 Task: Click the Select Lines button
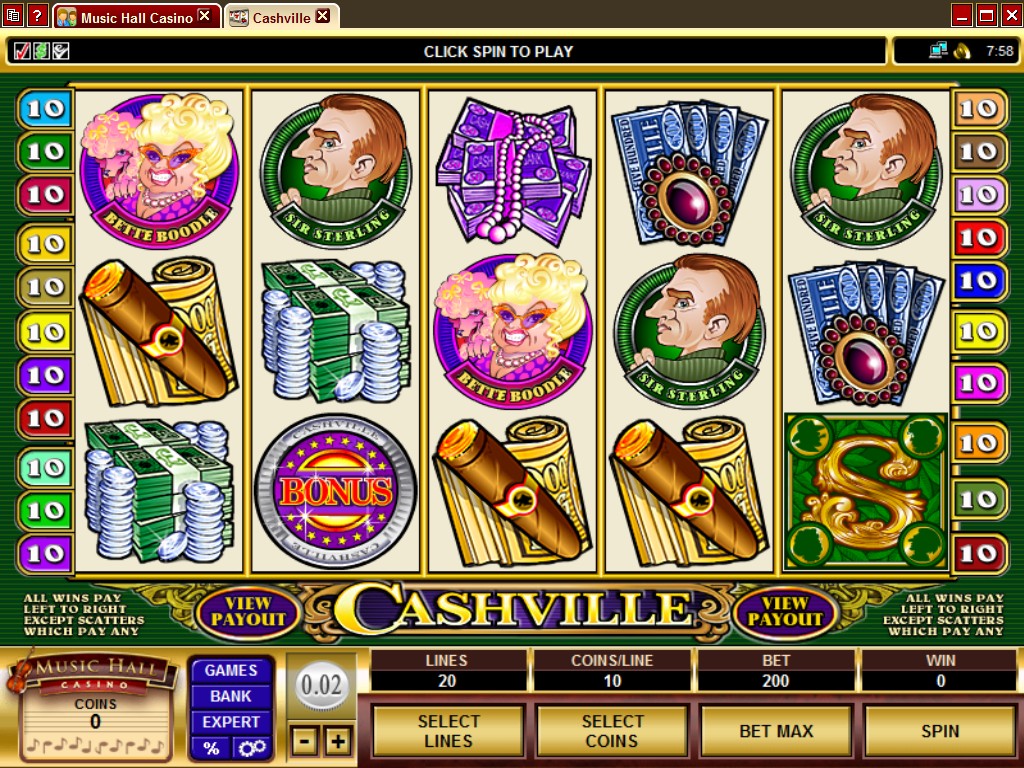tap(448, 731)
